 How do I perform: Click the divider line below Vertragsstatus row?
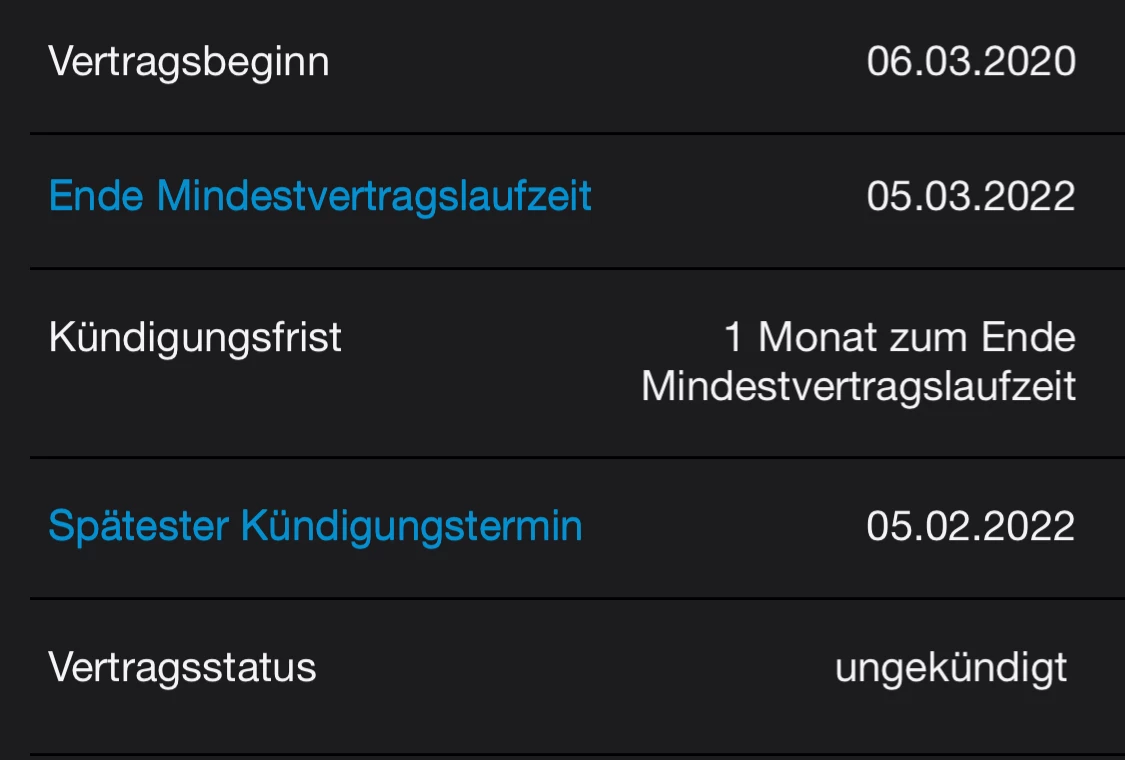[578, 755]
